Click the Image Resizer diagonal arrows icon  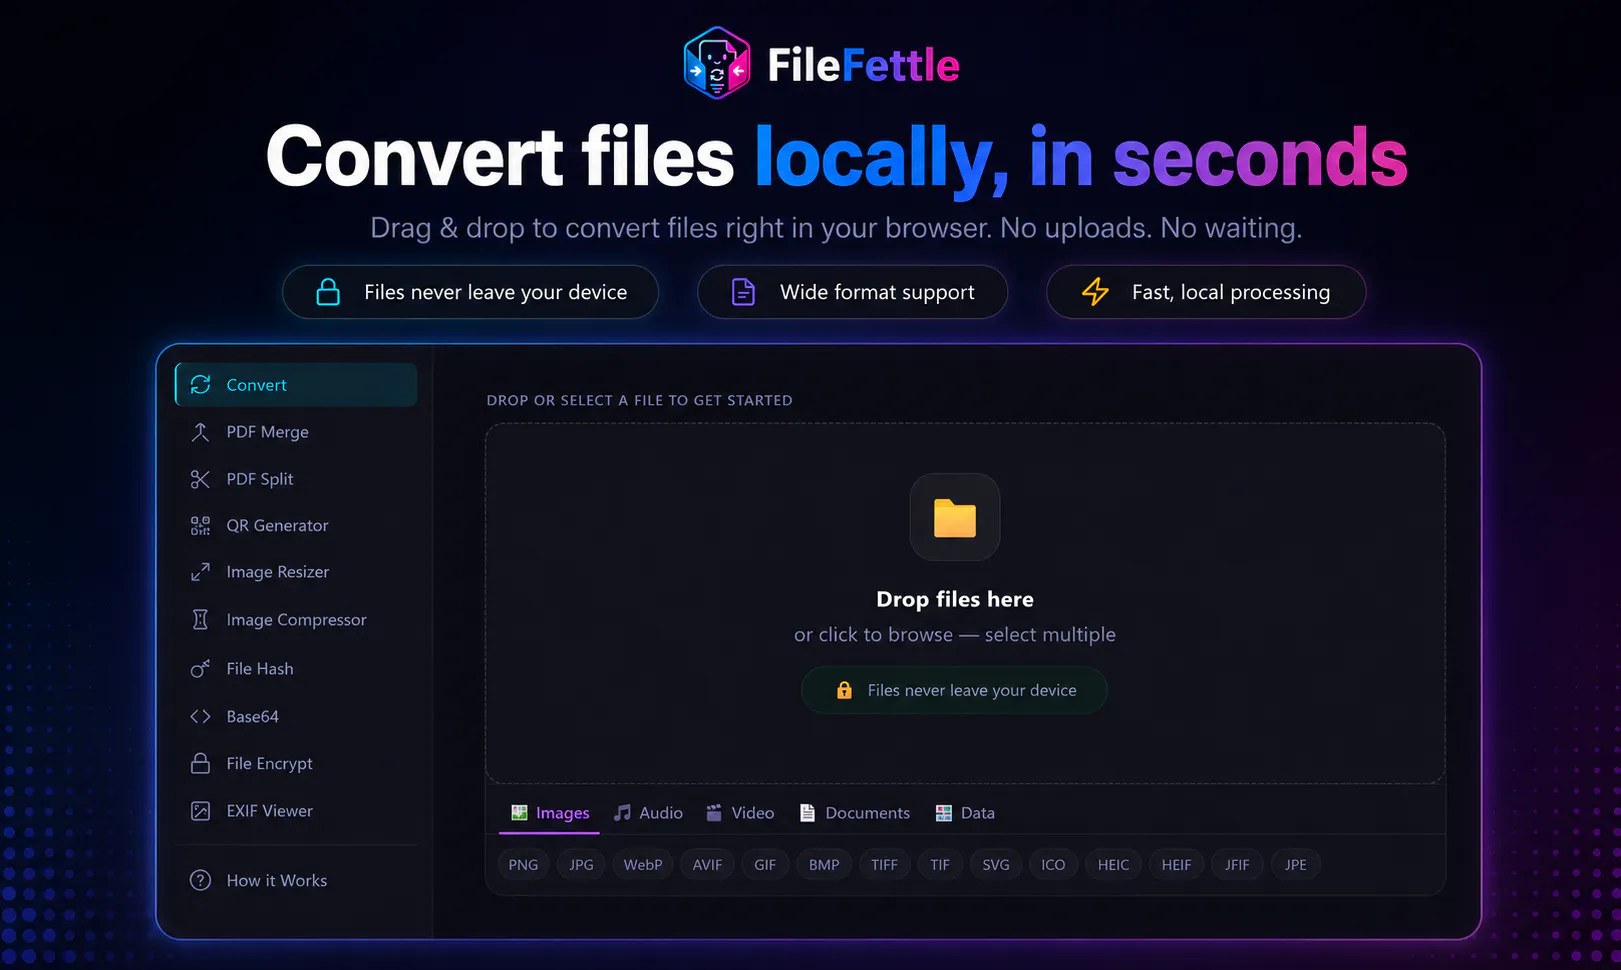click(x=200, y=572)
